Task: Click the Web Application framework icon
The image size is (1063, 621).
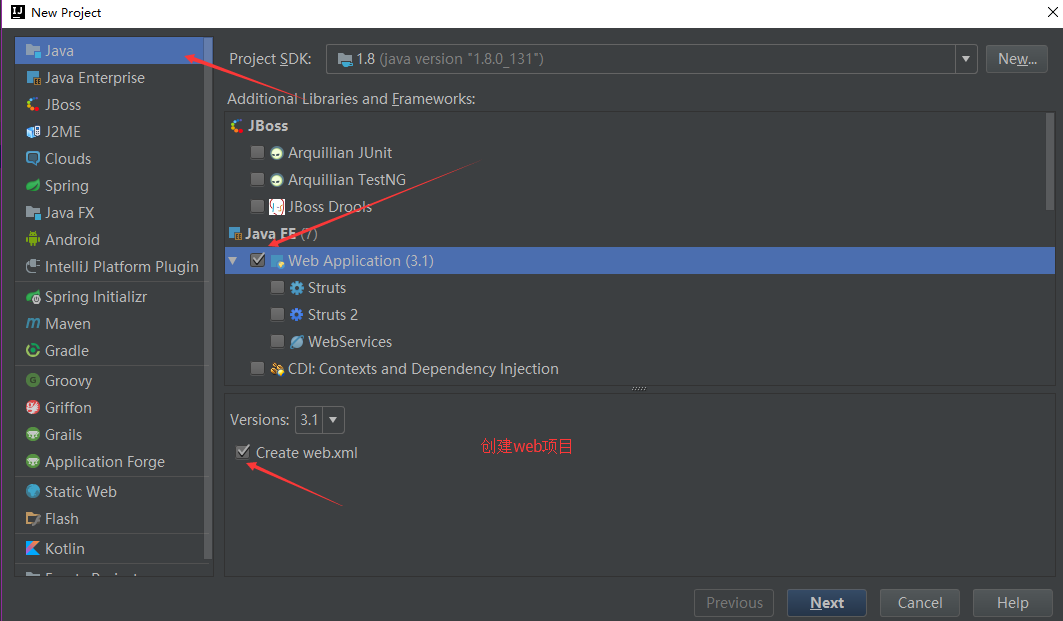Action: pos(277,261)
